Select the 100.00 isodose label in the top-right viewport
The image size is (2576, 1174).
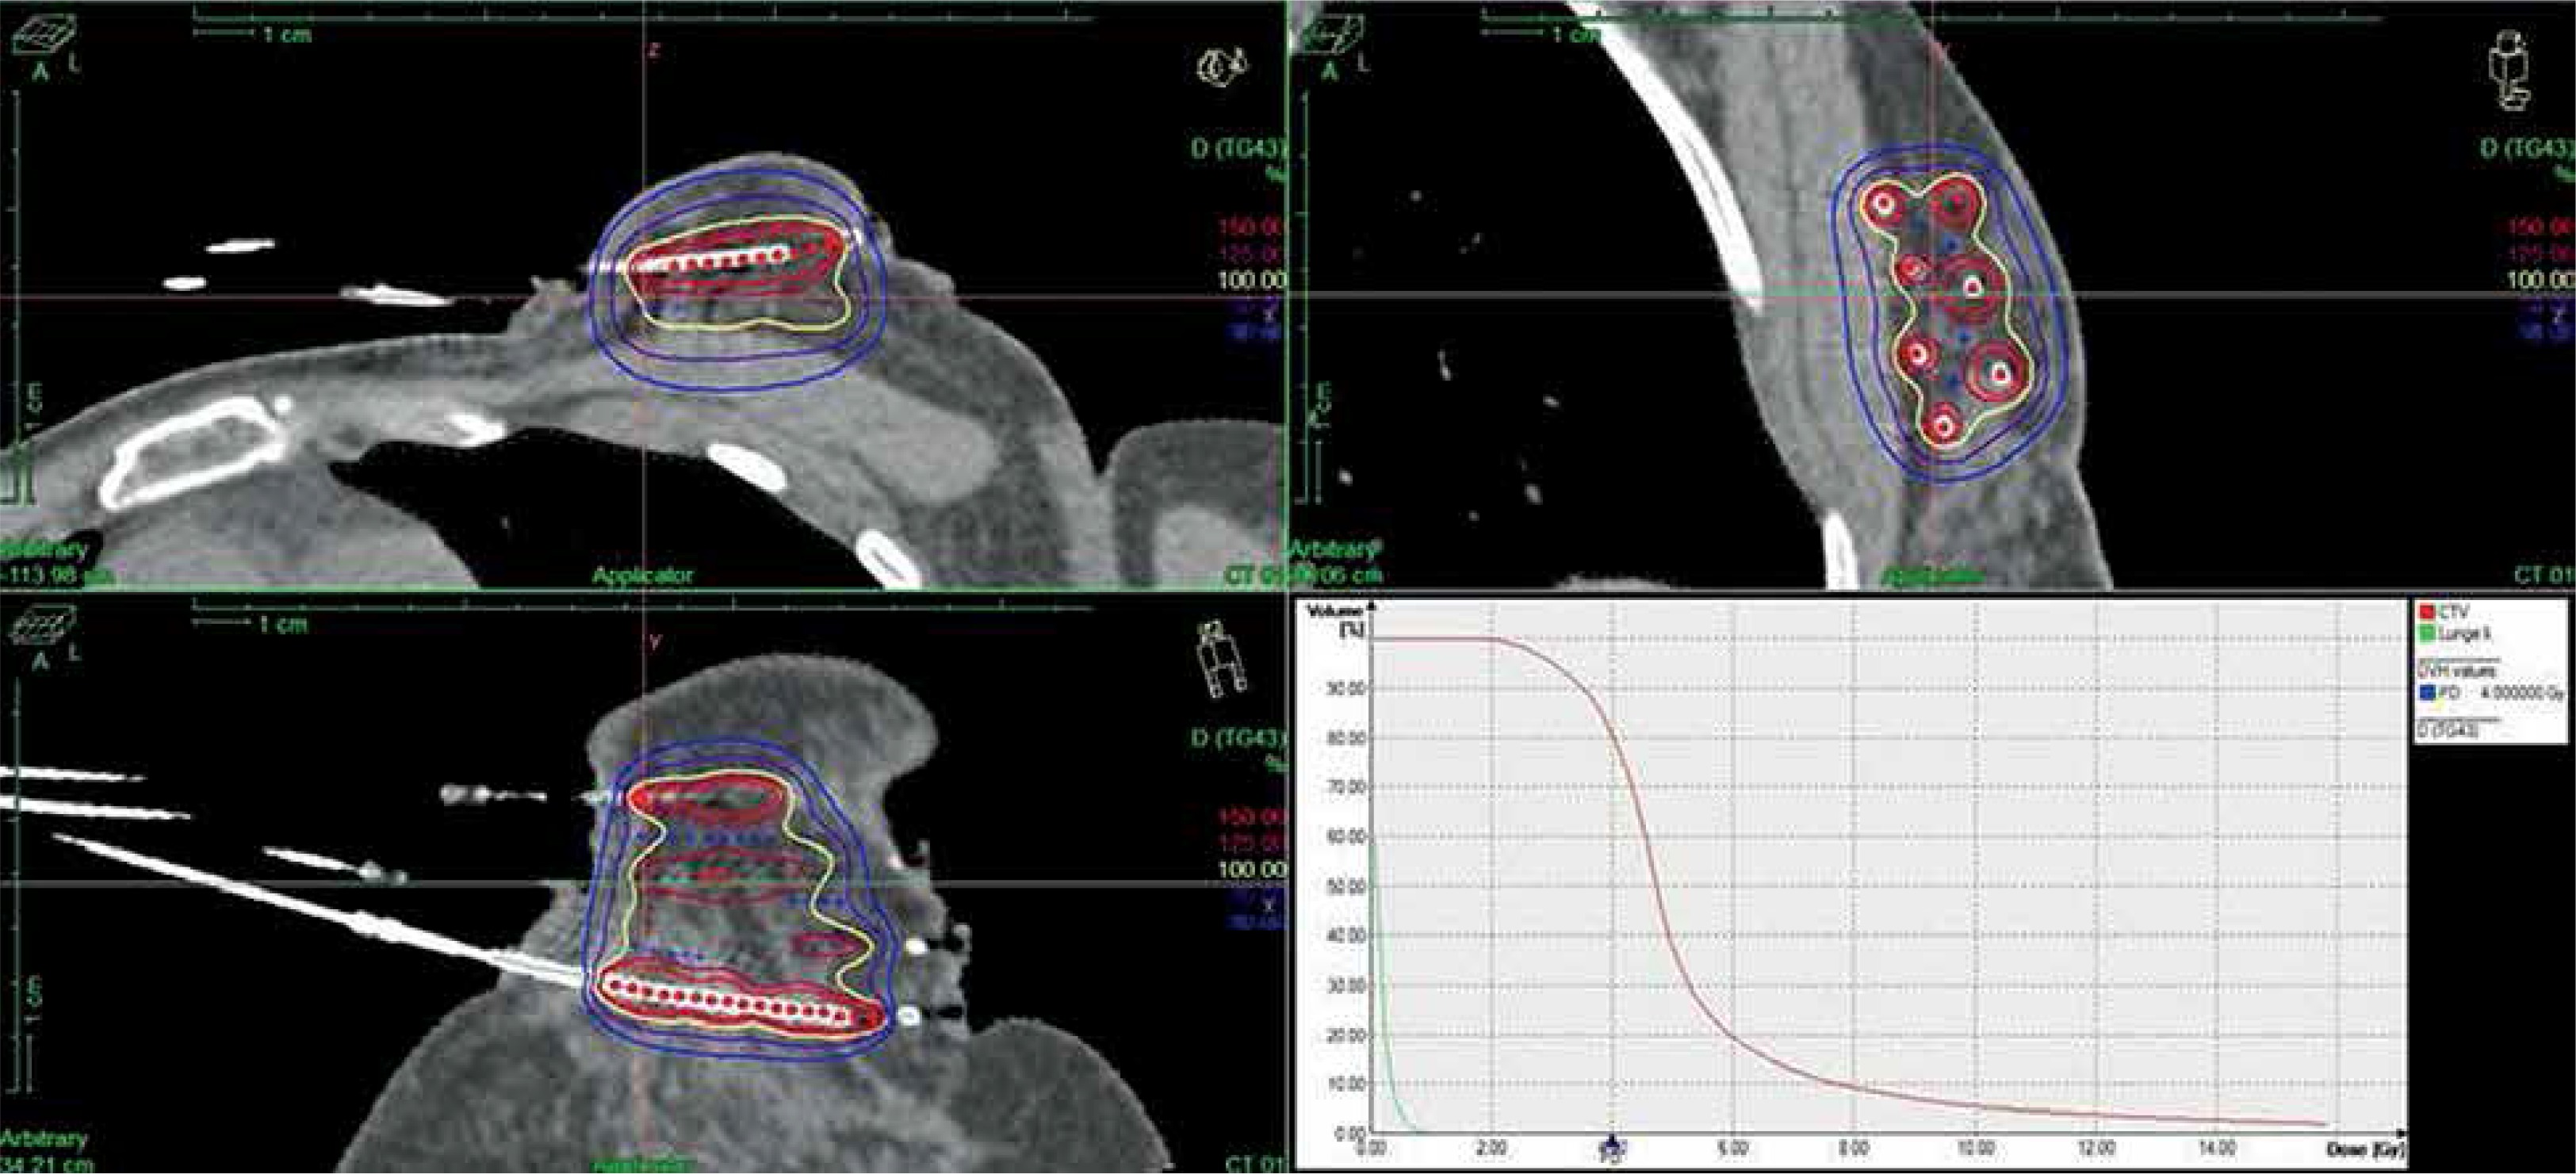click(2541, 280)
